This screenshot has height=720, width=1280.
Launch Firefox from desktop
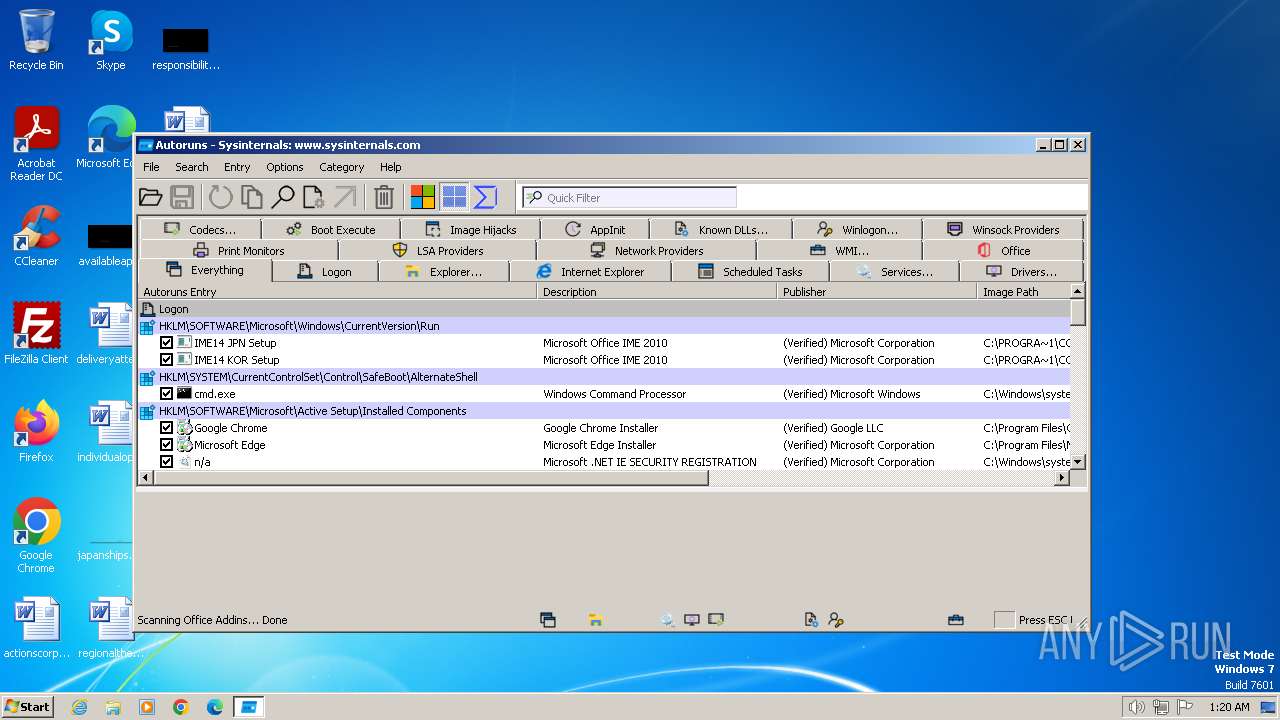[36, 432]
